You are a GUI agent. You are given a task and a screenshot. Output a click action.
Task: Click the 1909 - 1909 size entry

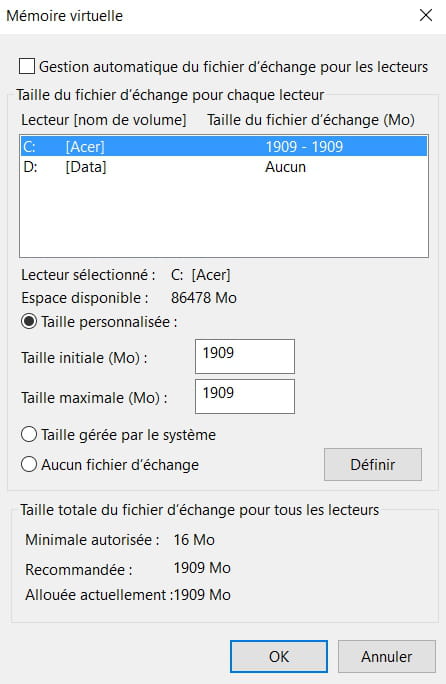coord(304,147)
